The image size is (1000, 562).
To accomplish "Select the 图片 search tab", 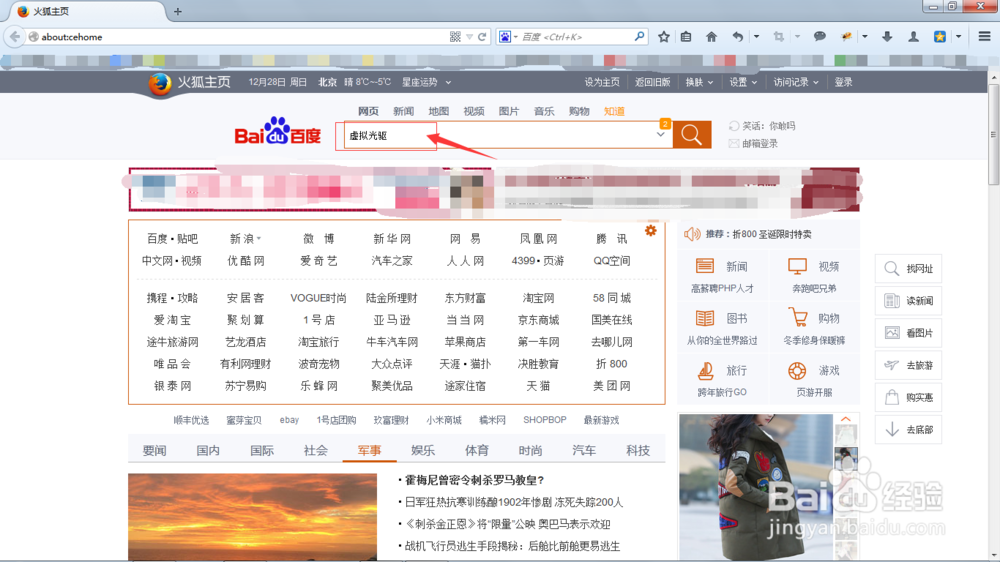I will click(508, 111).
